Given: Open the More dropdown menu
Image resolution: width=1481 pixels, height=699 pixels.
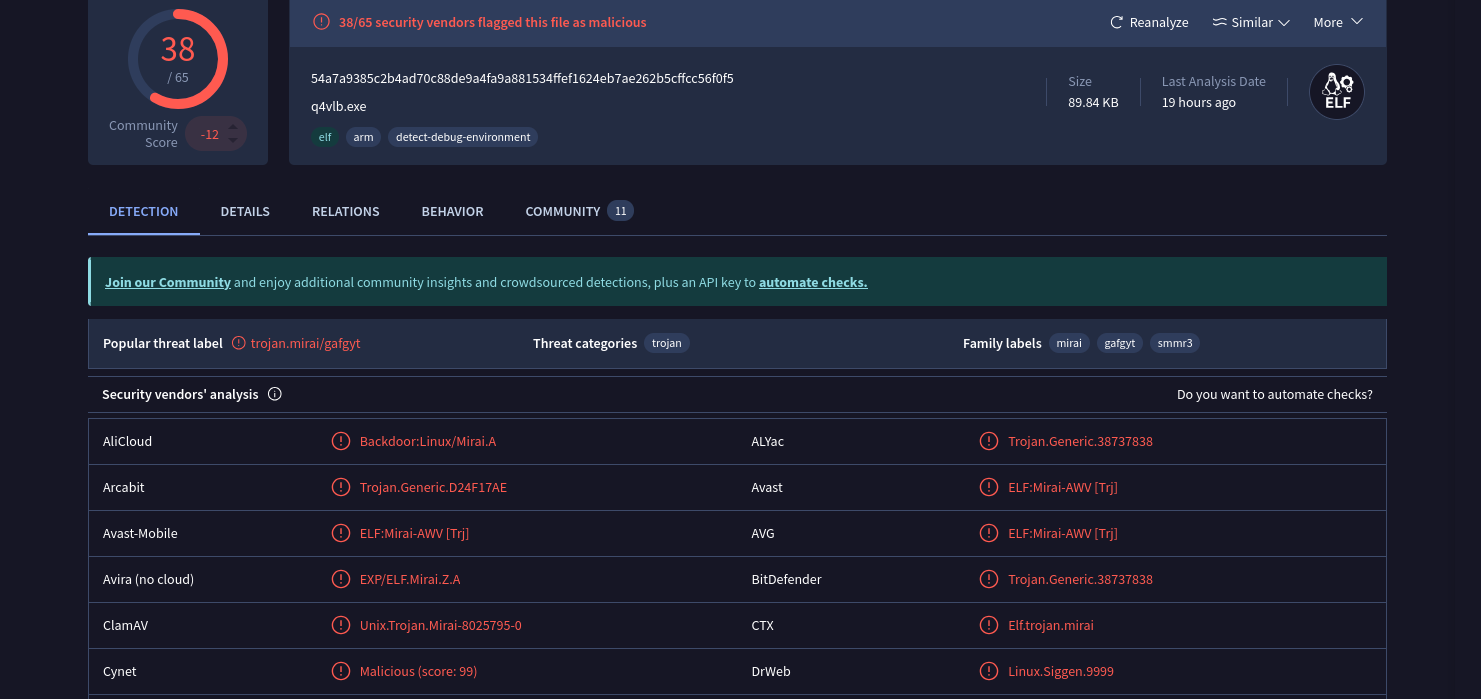Looking at the screenshot, I should click(1338, 22).
